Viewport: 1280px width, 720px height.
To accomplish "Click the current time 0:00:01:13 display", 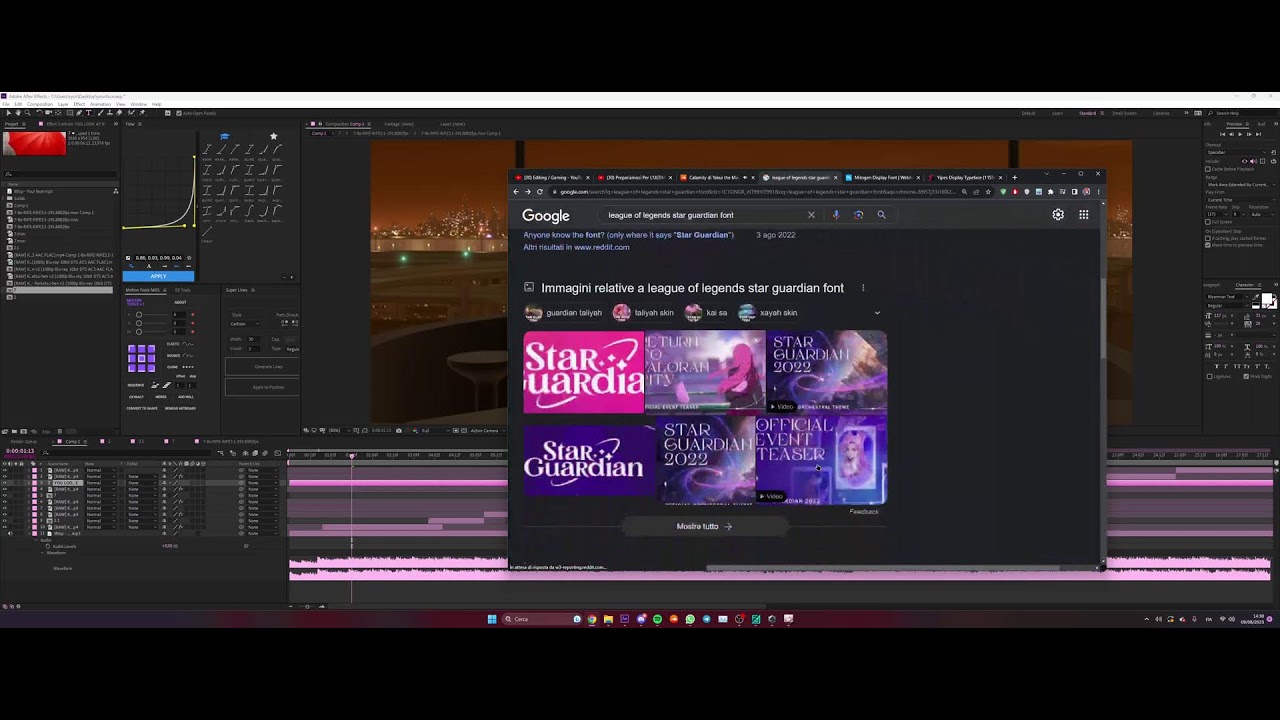I will (x=20, y=451).
